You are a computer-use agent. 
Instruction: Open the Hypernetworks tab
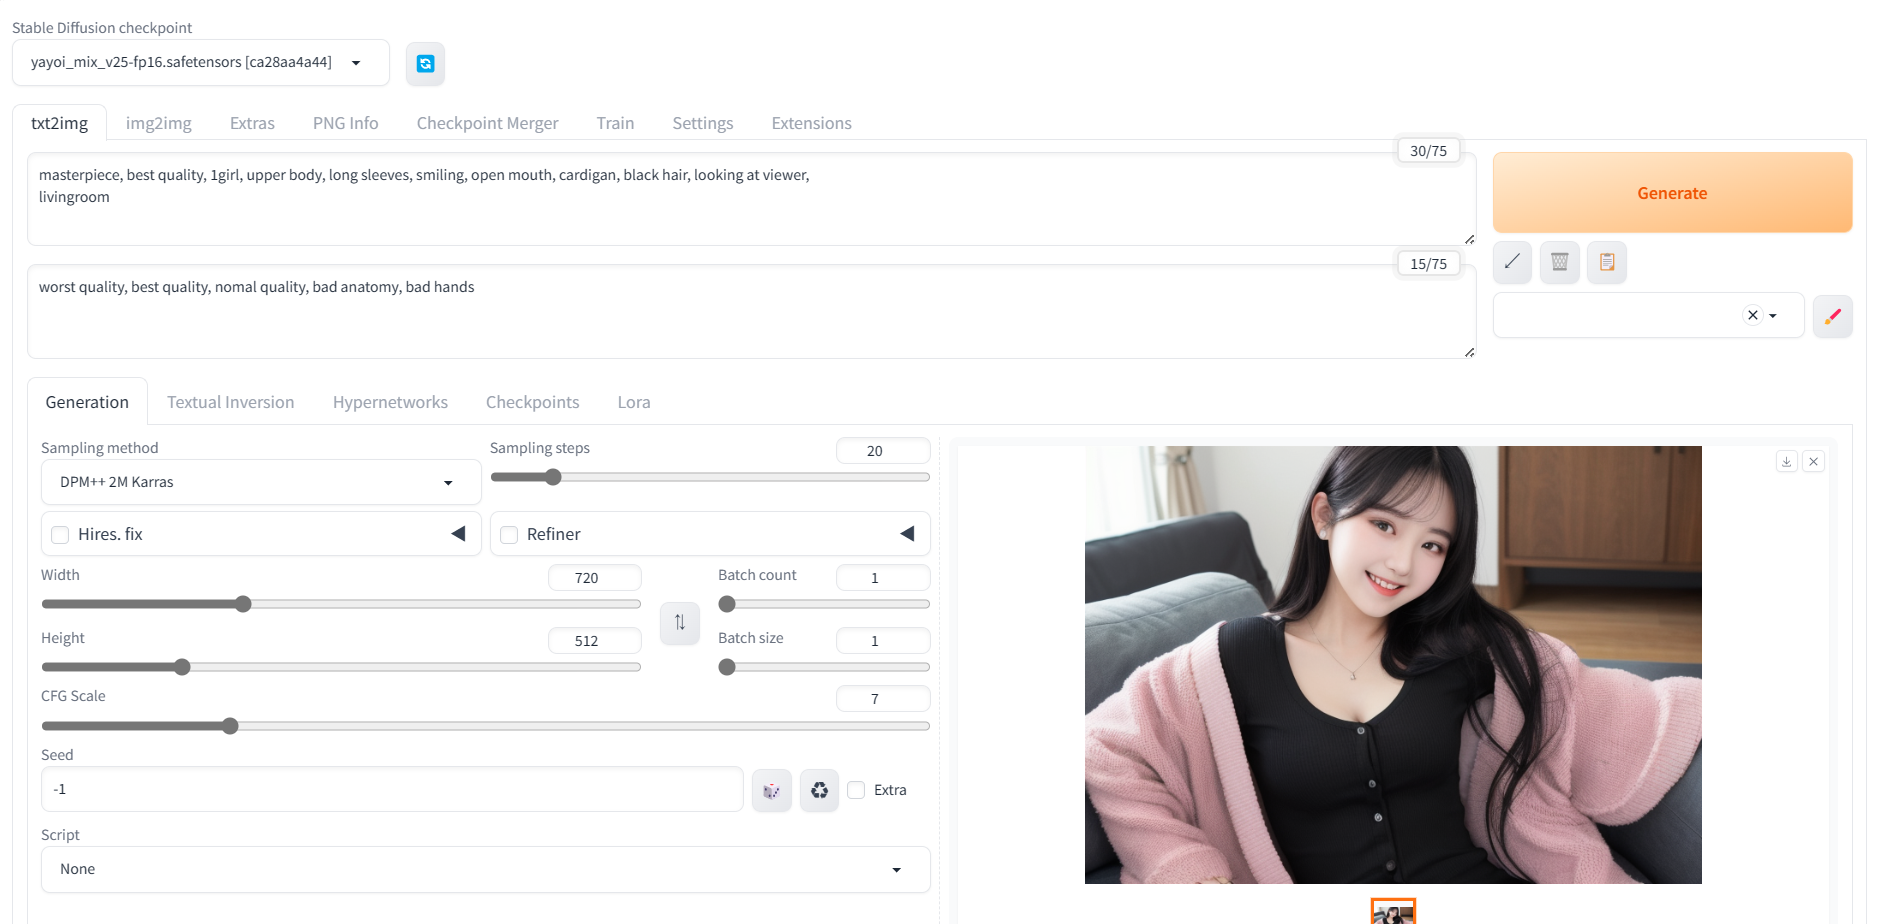[x=390, y=402]
